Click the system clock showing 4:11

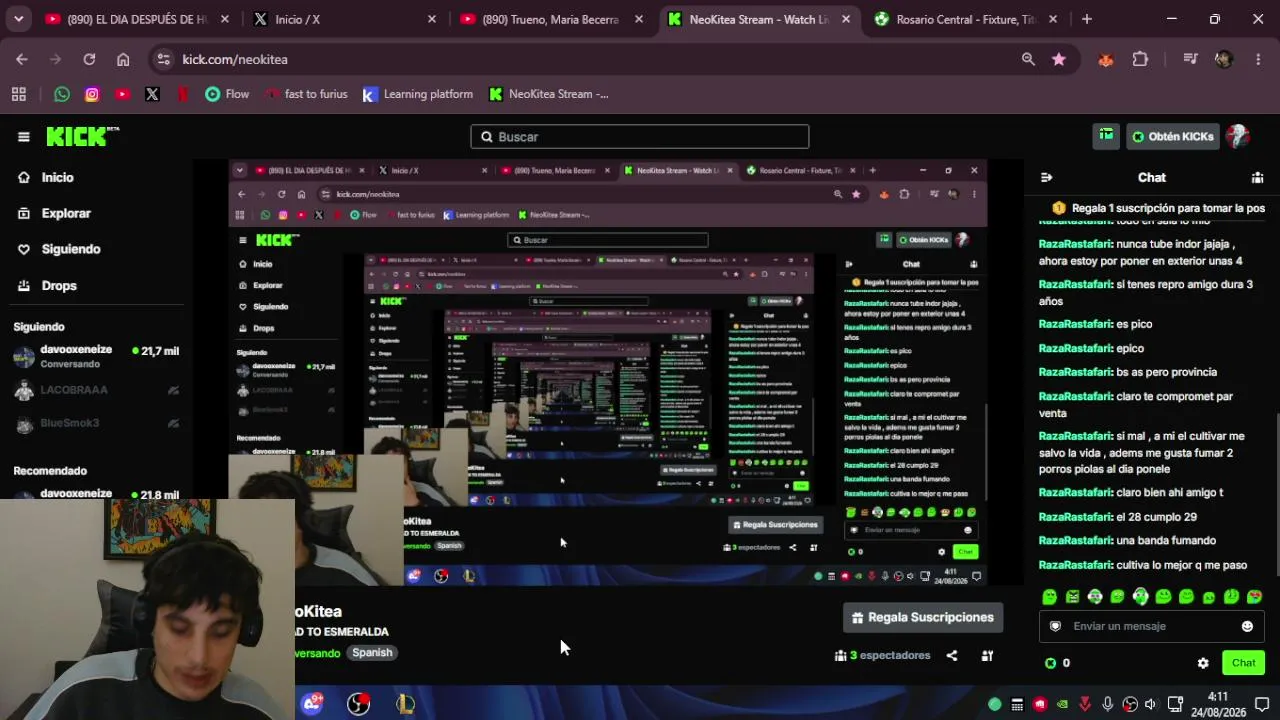coord(1217,704)
